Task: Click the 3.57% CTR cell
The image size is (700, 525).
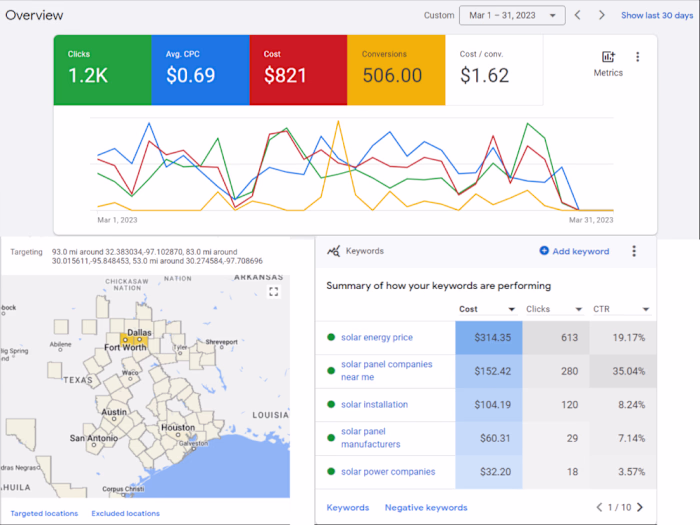Action: (623, 471)
